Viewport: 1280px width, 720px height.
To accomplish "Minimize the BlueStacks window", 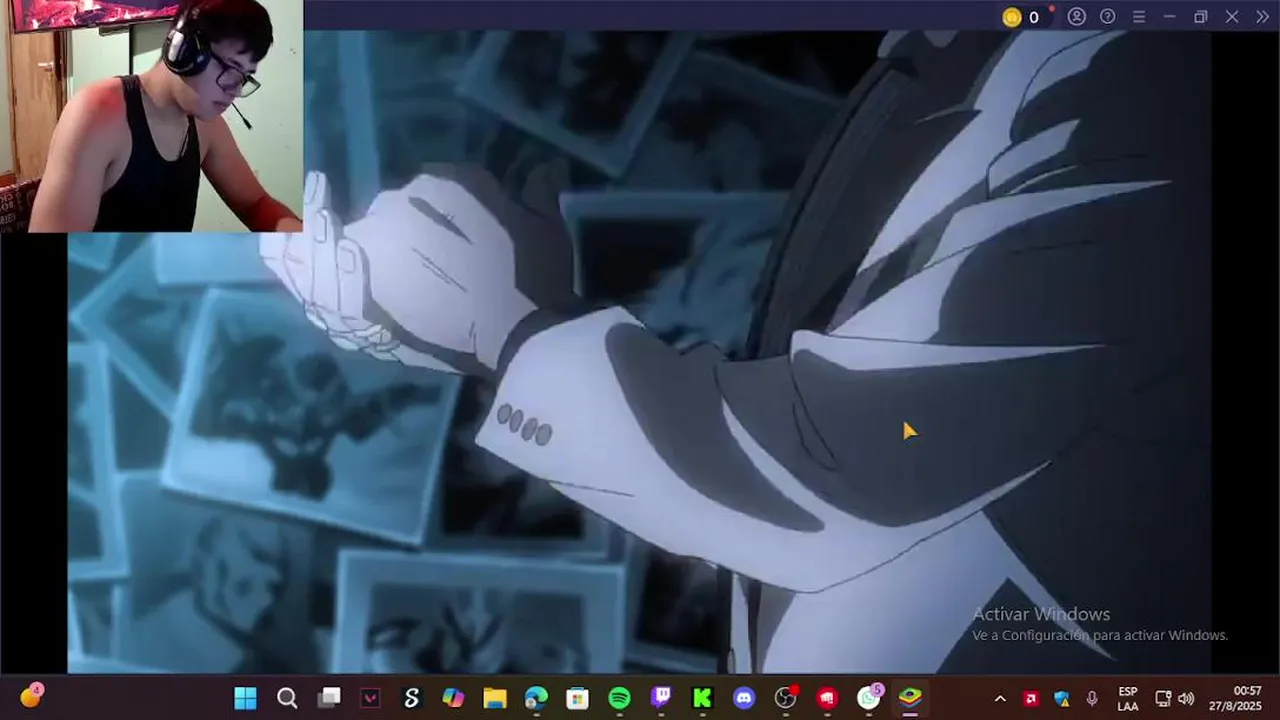I will [1169, 17].
